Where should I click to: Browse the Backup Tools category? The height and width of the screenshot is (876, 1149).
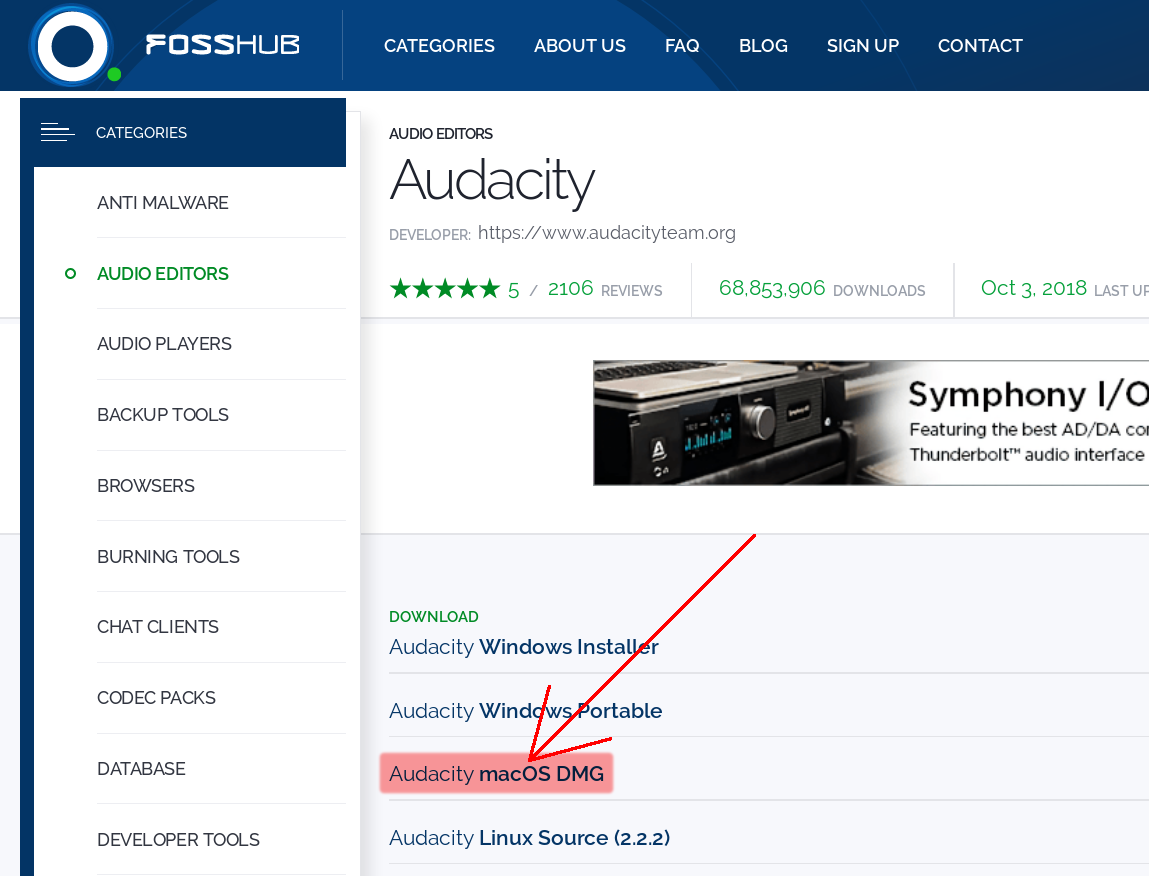click(163, 415)
